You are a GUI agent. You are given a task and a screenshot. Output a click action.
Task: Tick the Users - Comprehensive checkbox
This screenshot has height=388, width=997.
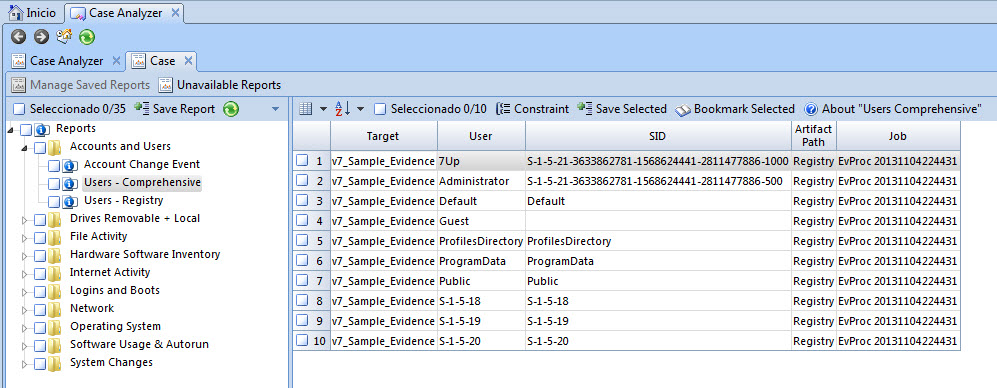tap(54, 184)
